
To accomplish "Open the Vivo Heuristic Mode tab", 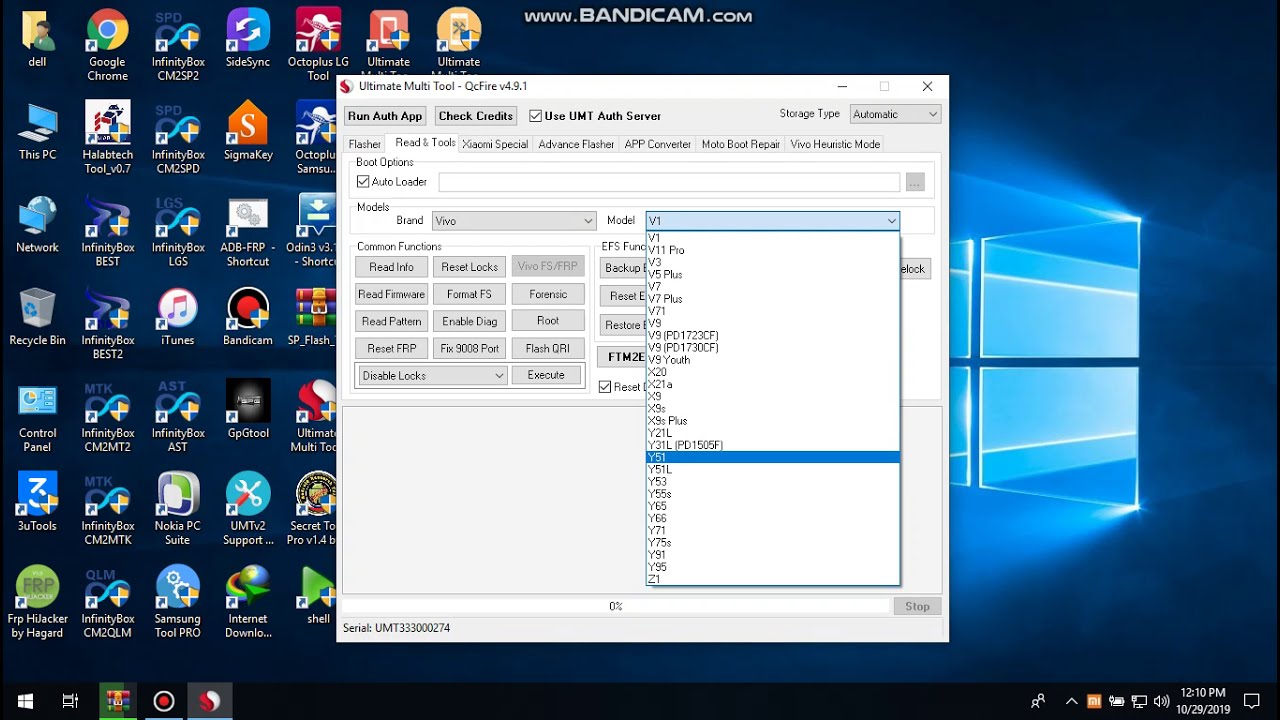I will coord(835,144).
